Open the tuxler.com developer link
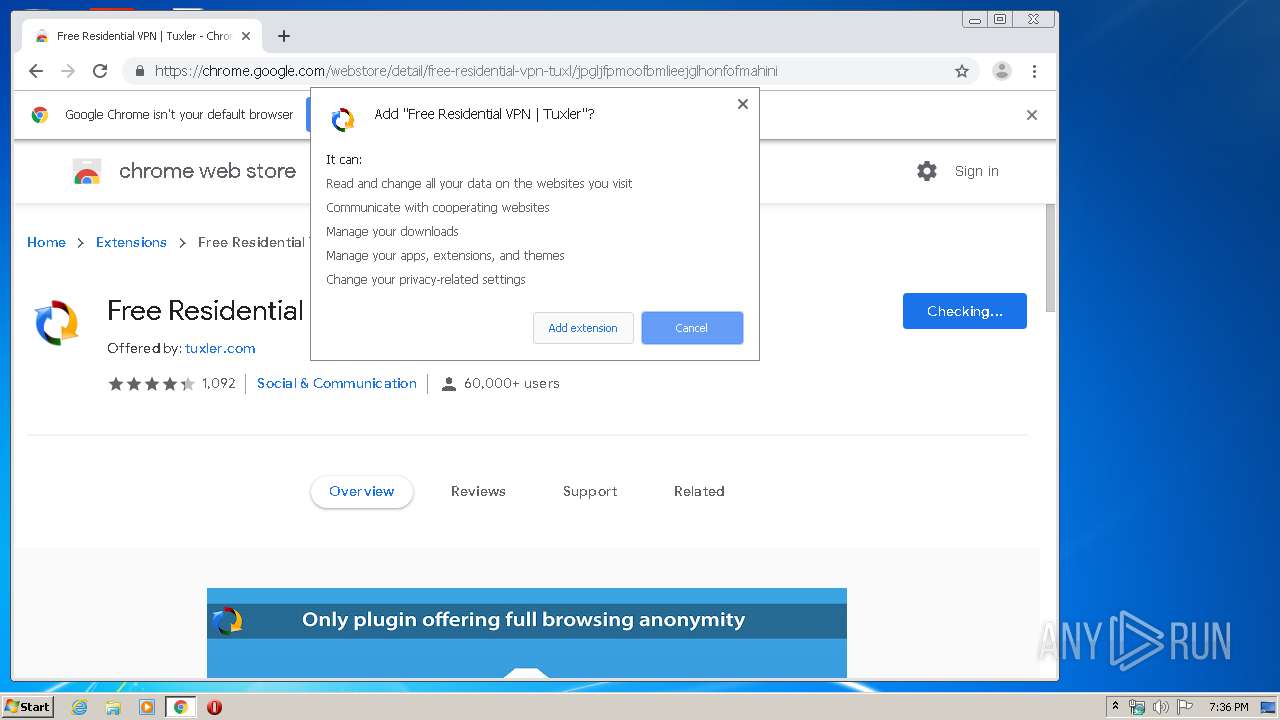The height and width of the screenshot is (720, 1280). click(x=220, y=348)
